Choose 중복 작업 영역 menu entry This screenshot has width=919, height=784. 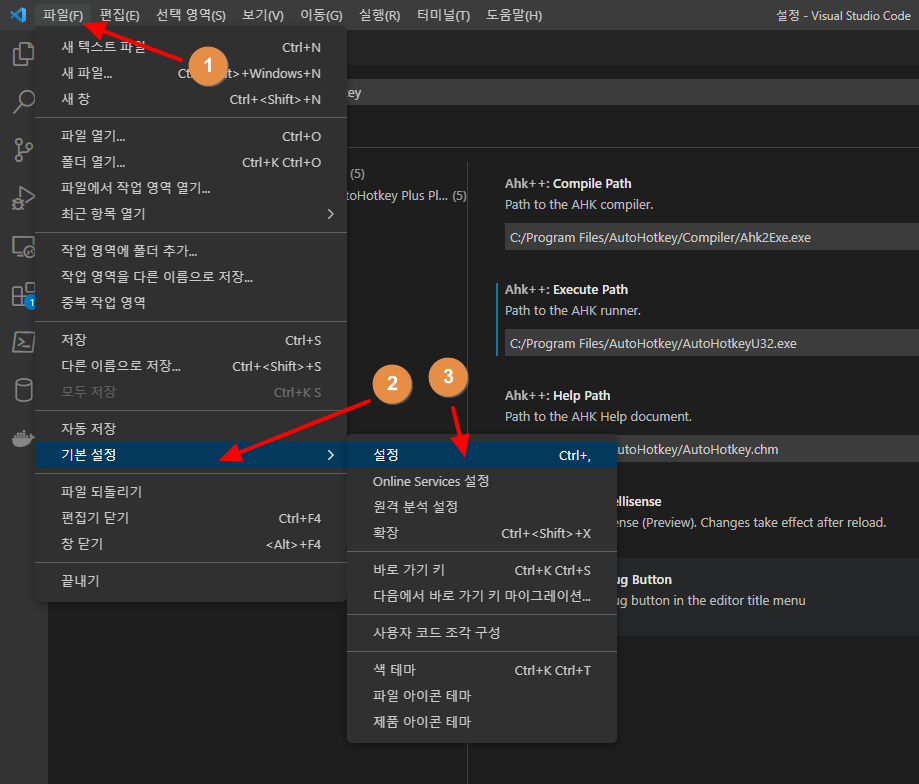tap(191, 302)
